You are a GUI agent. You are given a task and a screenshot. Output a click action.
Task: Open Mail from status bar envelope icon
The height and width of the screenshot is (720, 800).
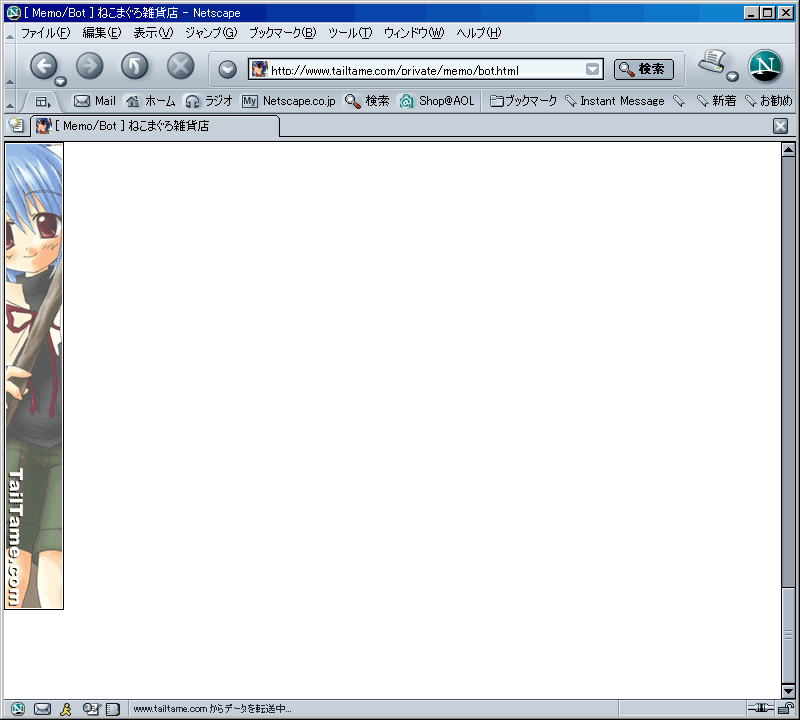pos(42,708)
